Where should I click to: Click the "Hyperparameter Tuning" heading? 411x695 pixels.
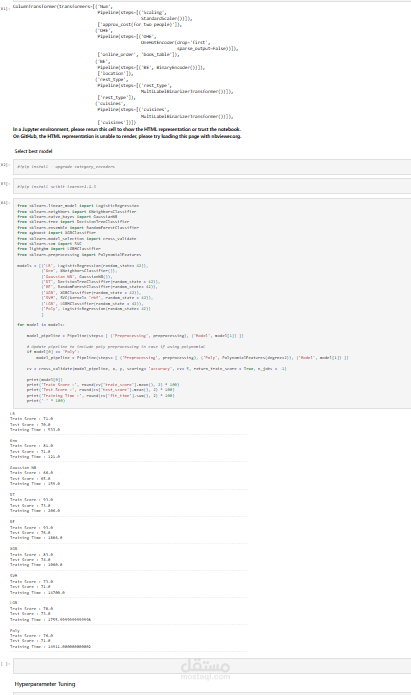pyautogui.click(x=45, y=684)
